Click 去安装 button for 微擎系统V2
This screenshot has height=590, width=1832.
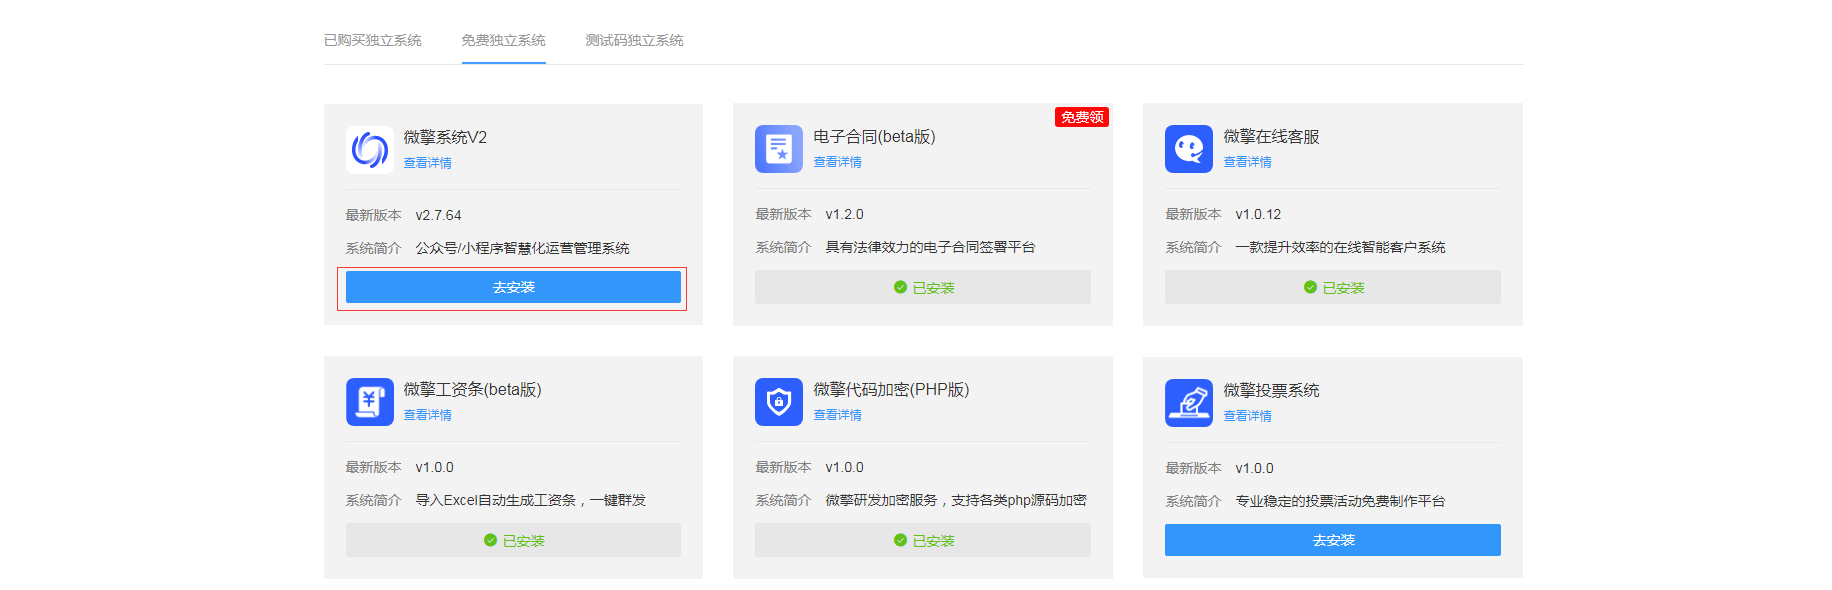[x=513, y=287]
